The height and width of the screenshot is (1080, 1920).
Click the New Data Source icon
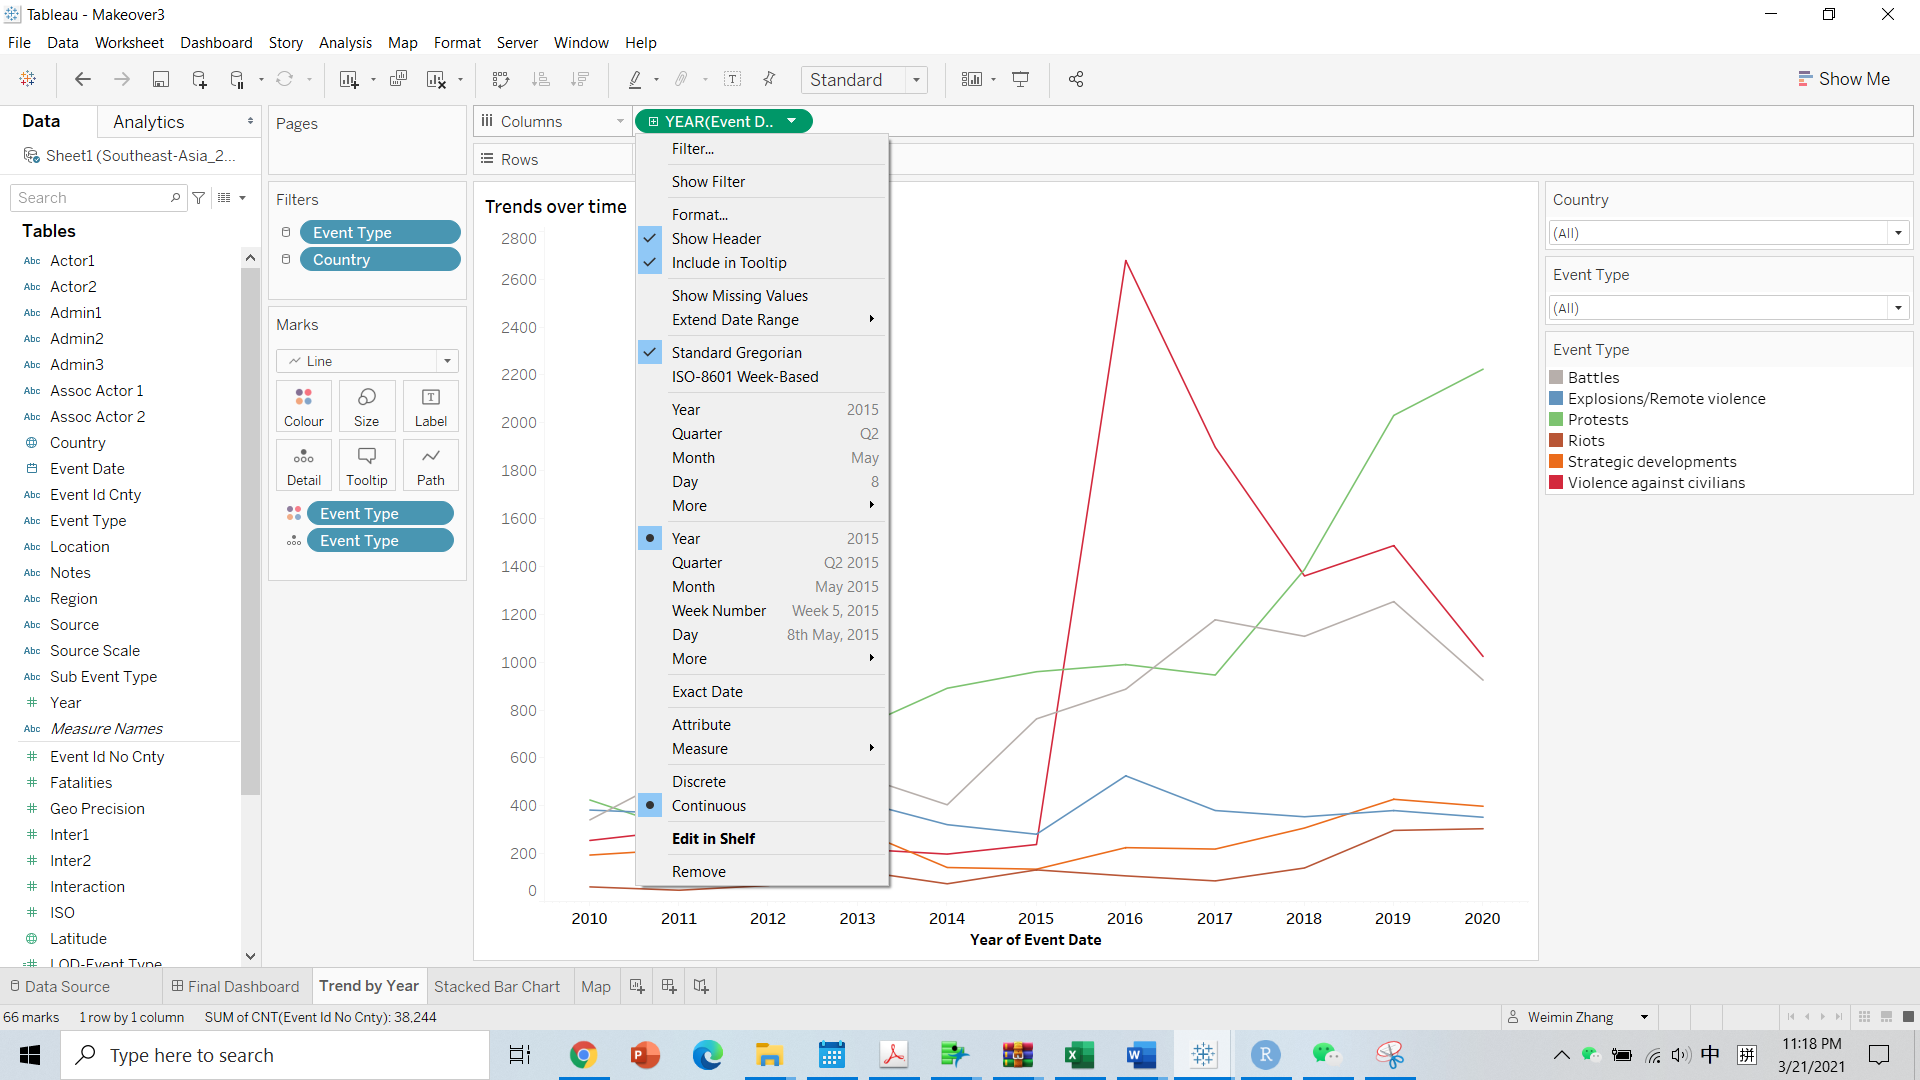(199, 80)
